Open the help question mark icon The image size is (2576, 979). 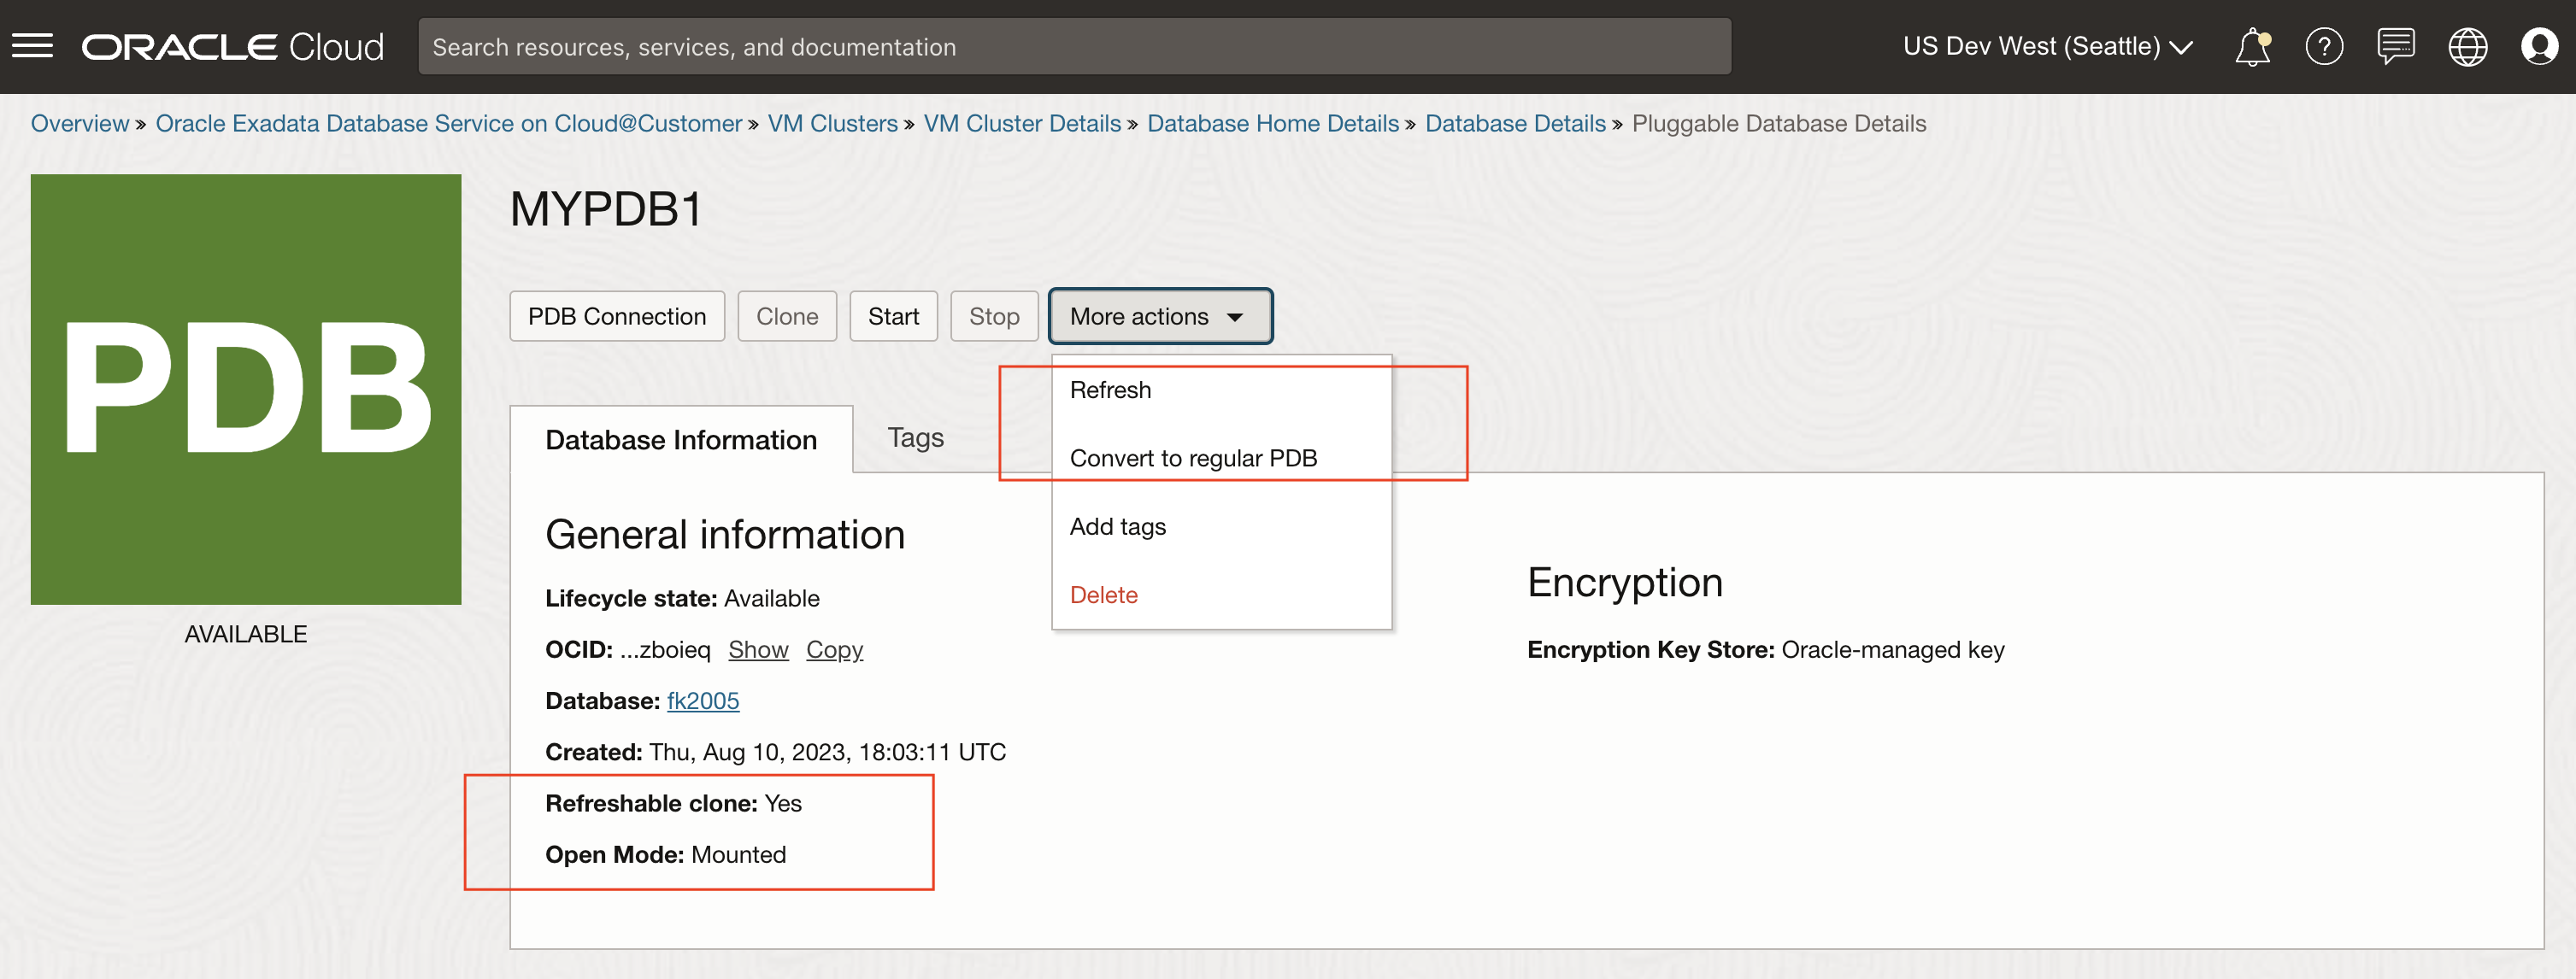[x=2323, y=46]
